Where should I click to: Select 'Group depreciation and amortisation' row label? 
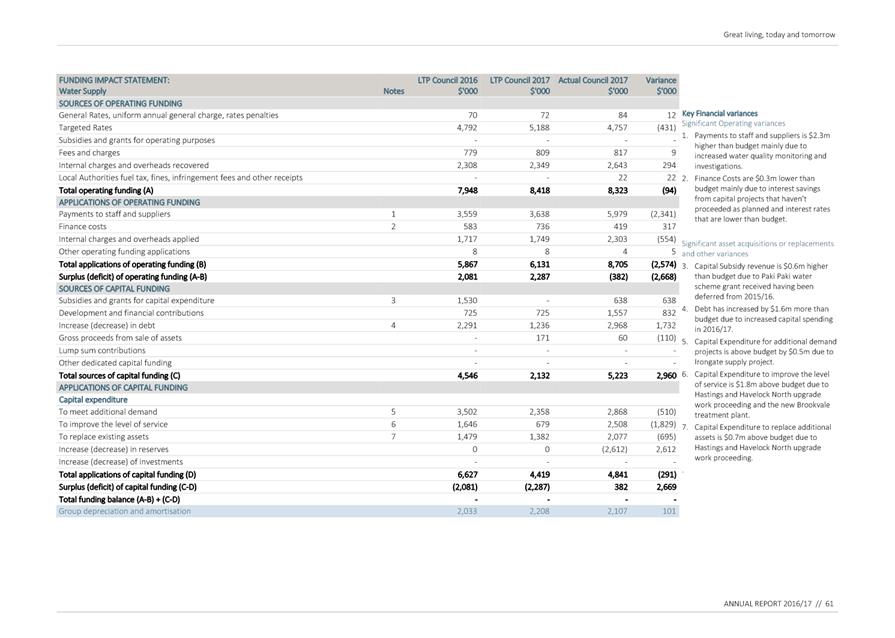124,511
